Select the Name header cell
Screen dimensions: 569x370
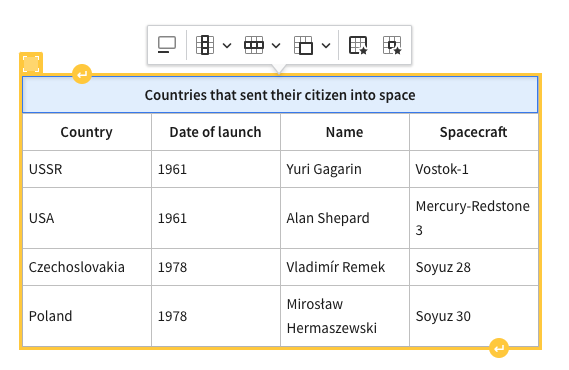click(345, 132)
